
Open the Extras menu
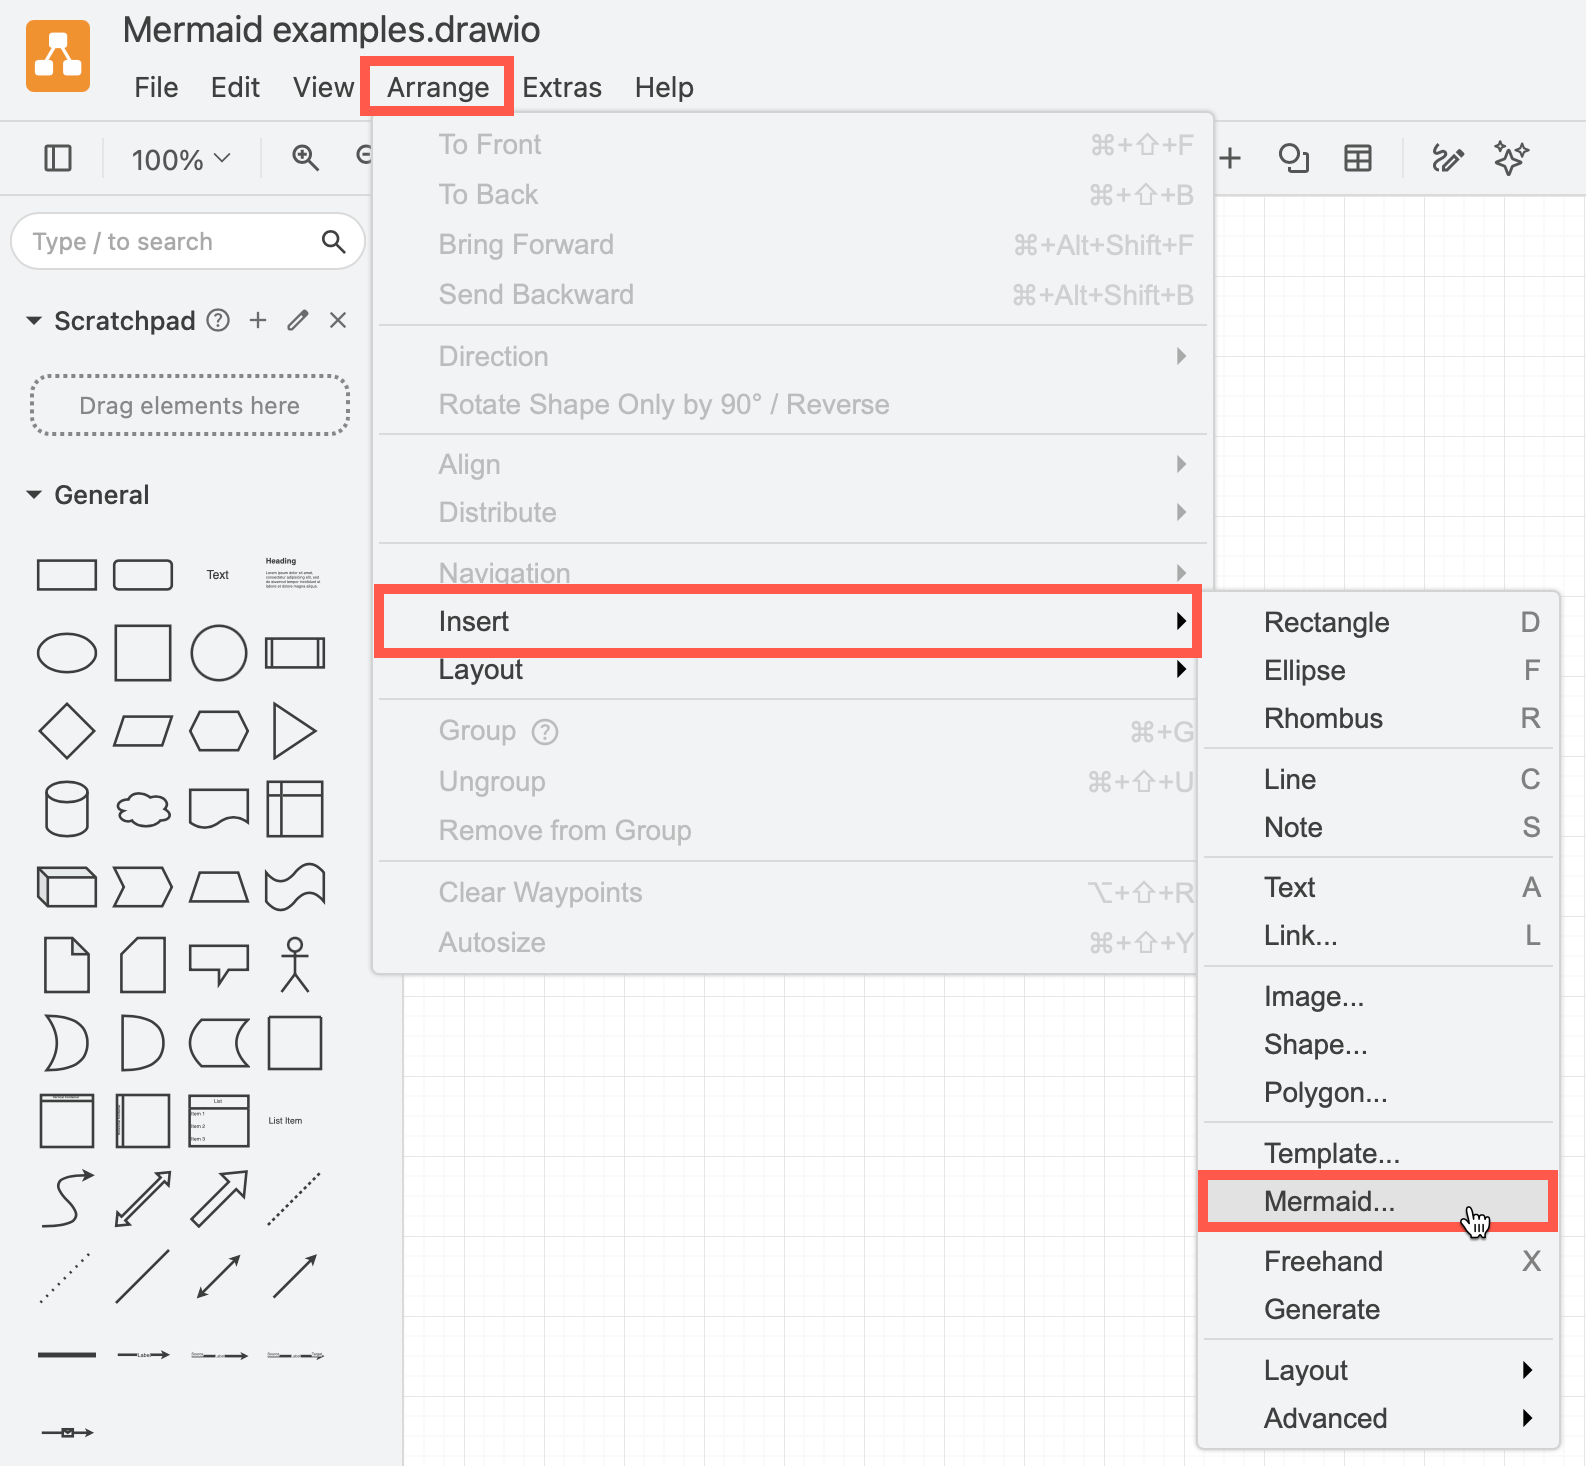562,88
